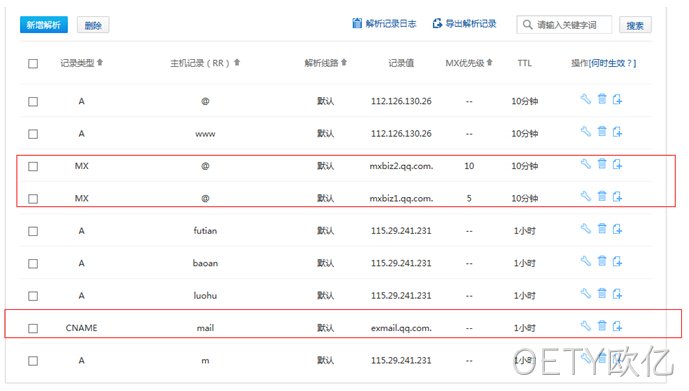Click record value exmail.qq.com.
The width and height of the screenshot is (689, 391).
tap(401, 328)
